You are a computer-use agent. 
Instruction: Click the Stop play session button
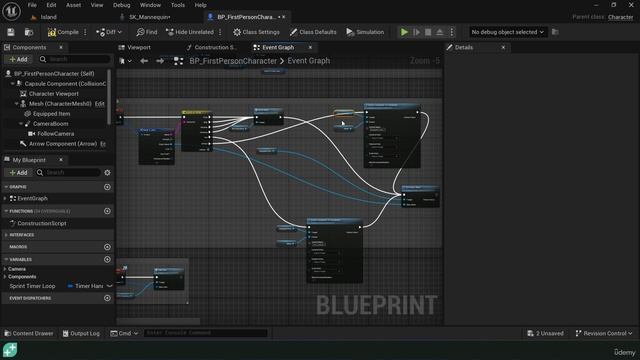428,32
